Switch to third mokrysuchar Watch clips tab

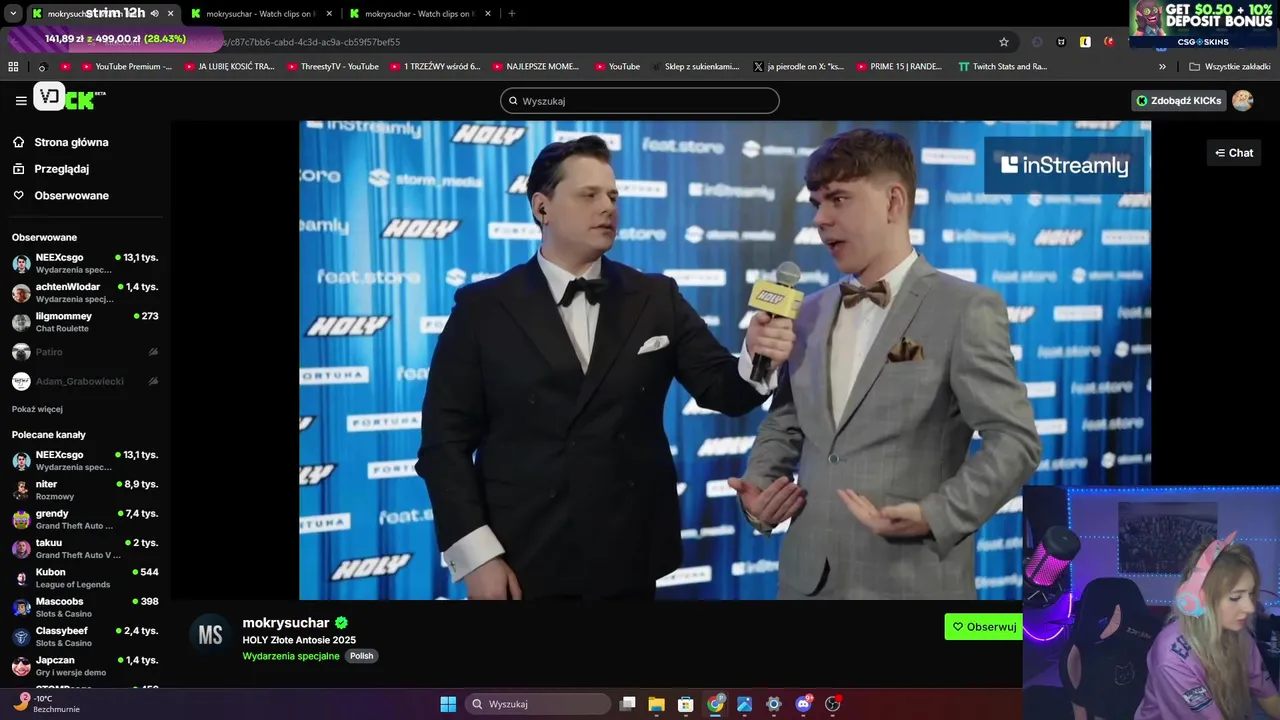420,14
